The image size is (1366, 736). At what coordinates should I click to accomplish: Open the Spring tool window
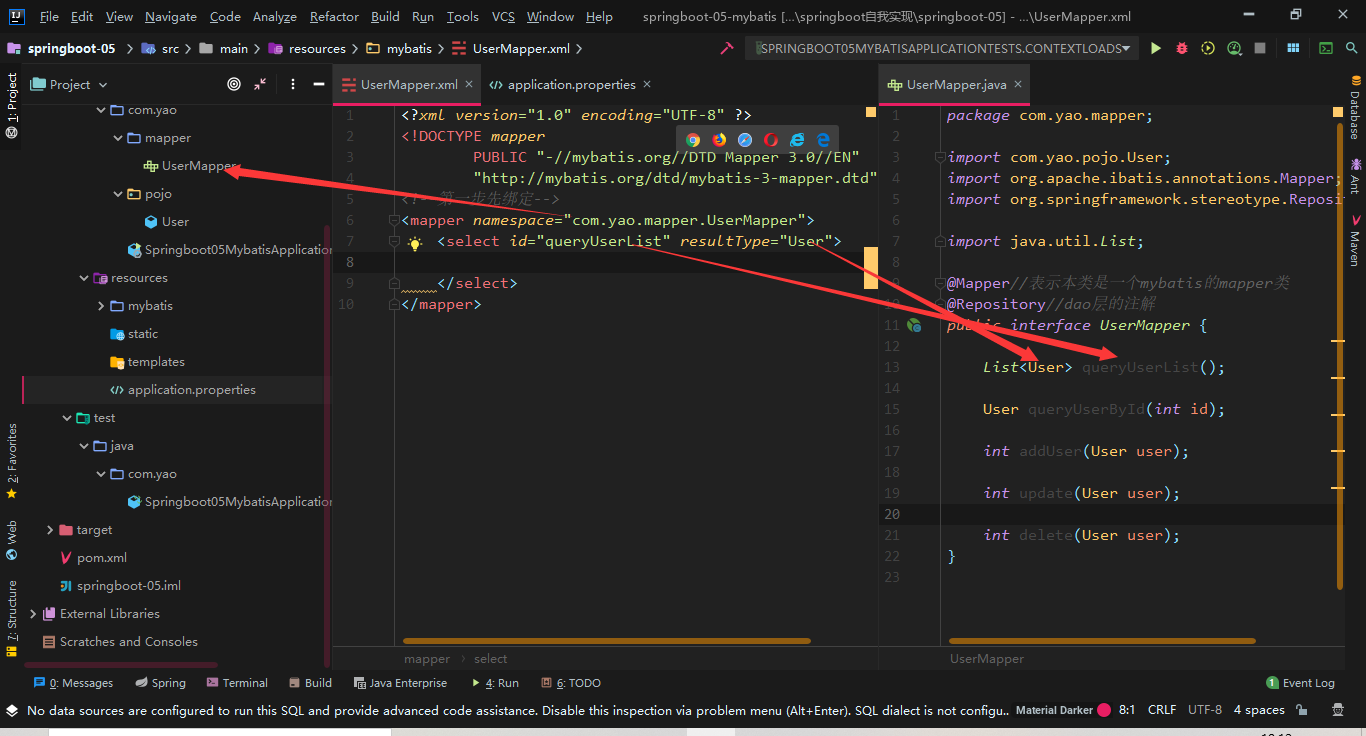[160, 683]
